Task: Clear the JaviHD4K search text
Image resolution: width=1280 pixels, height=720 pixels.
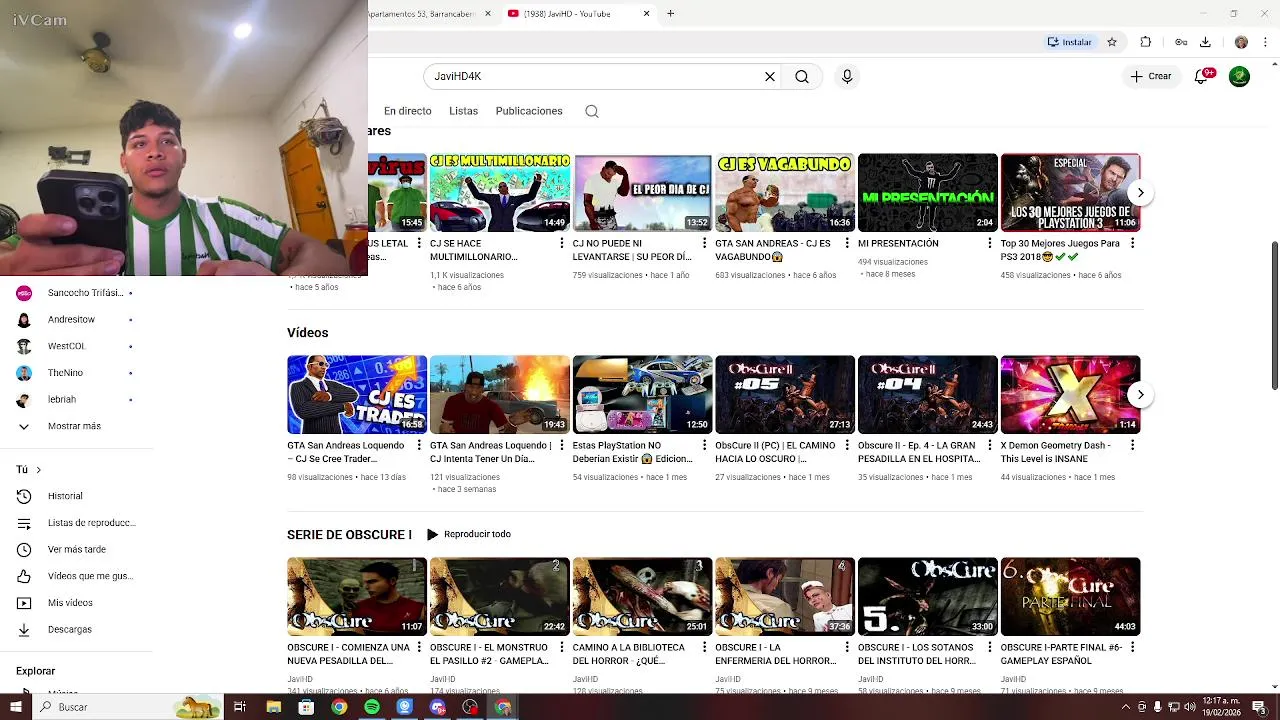Action: pyautogui.click(x=770, y=76)
